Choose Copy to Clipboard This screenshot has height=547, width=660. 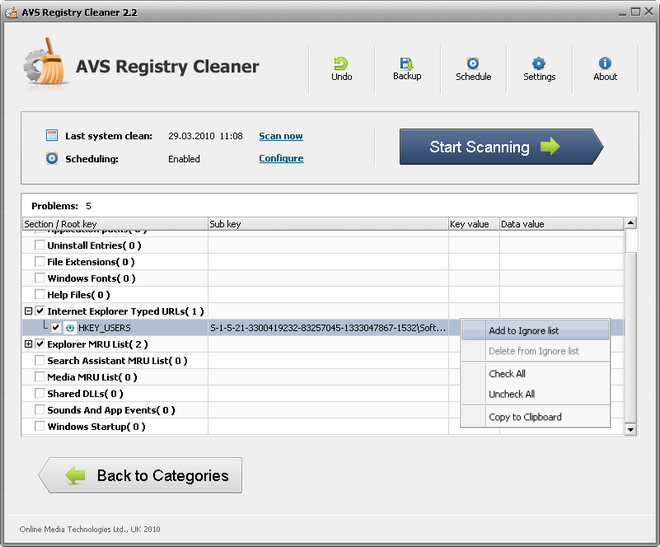click(x=535, y=417)
